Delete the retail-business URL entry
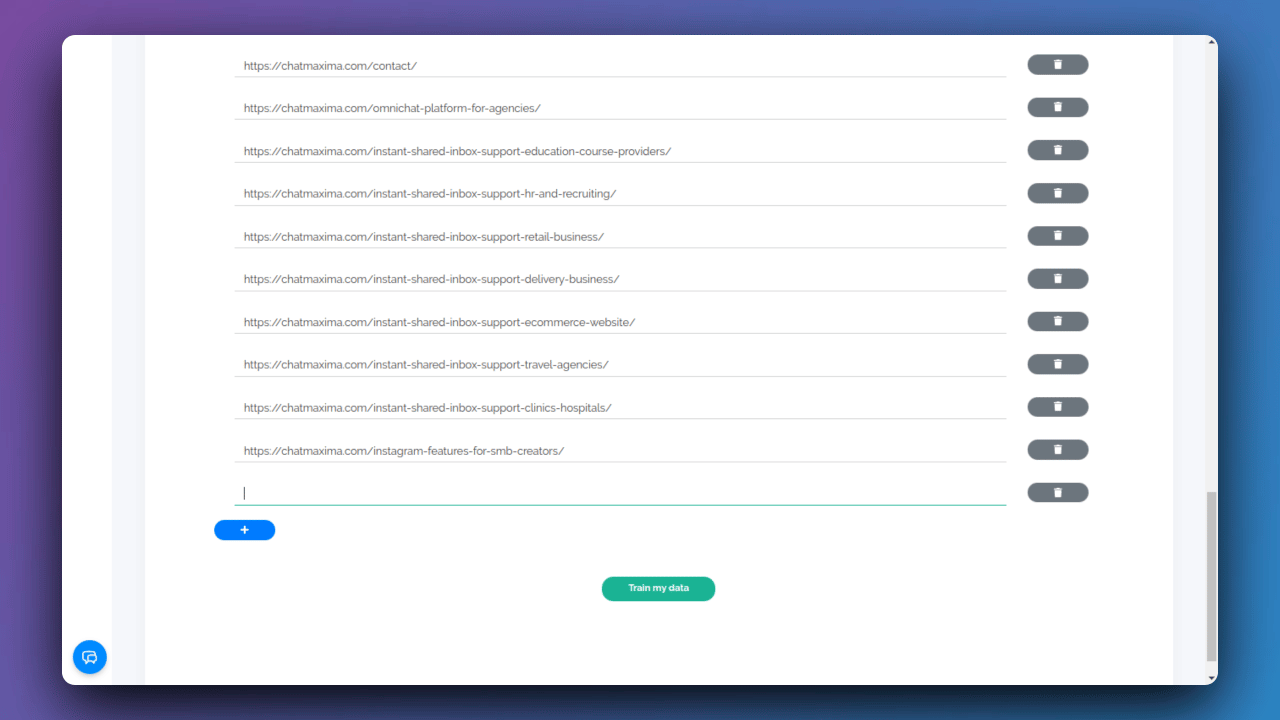Screen dimensions: 1280x720 1057,236
